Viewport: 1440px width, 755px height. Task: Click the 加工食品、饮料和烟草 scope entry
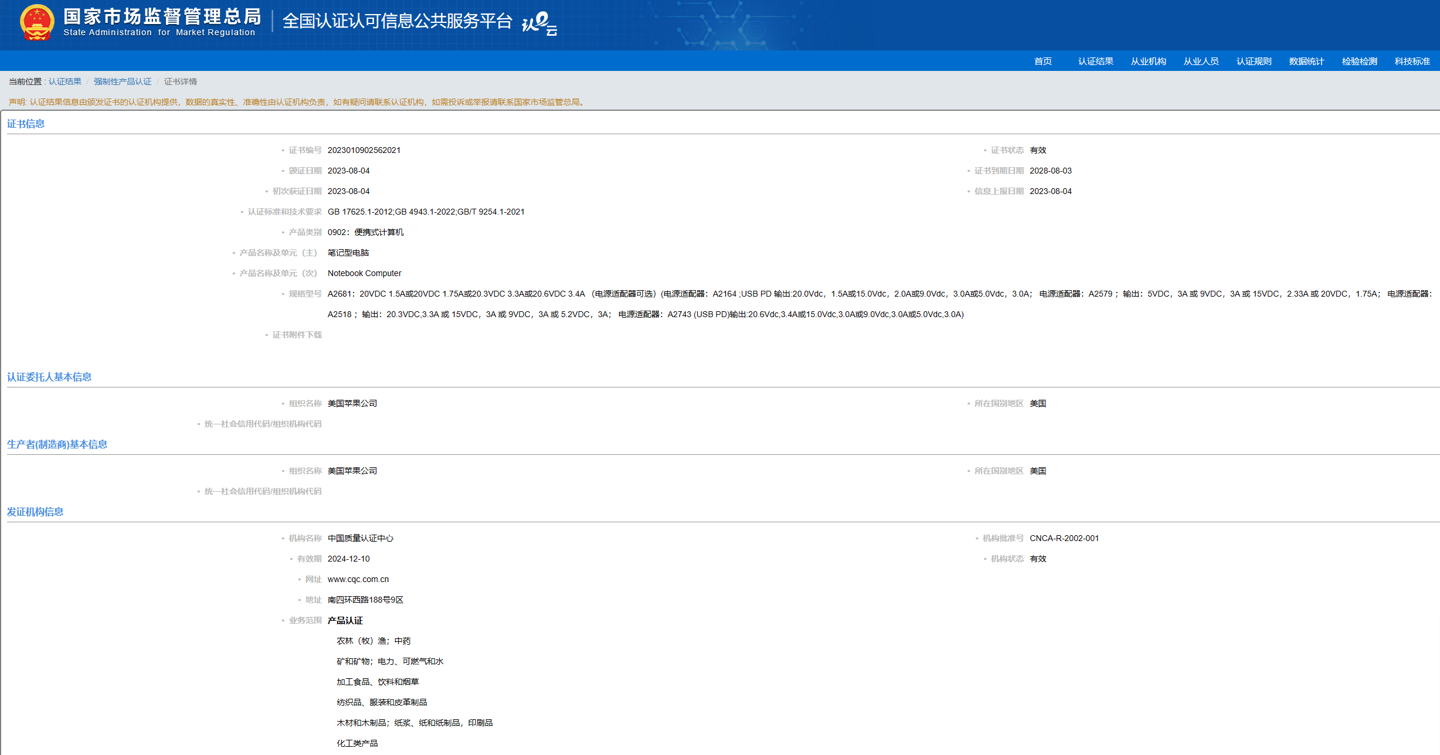[378, 682]
